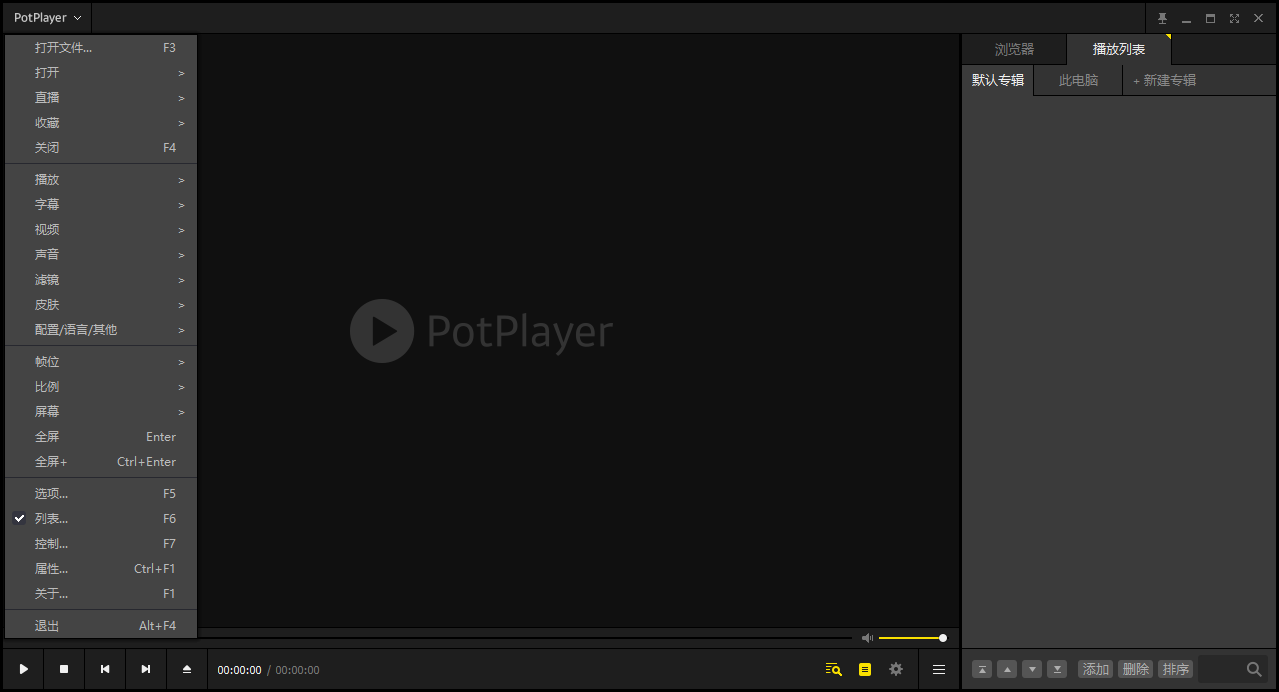Screen dimensions: 1279x692
Task: Click the control panel hamburger icon
Action: [x=938, y=669]
